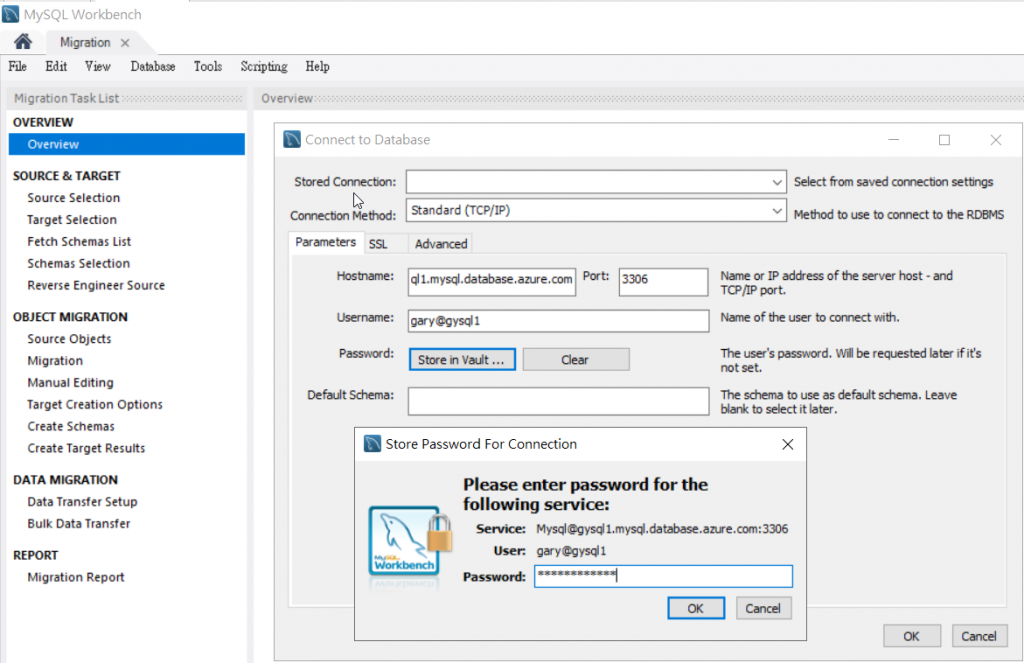Click the Username field with gary@gysql1
The width and height of the screenshot is (1024, 663).
point(558,321)
